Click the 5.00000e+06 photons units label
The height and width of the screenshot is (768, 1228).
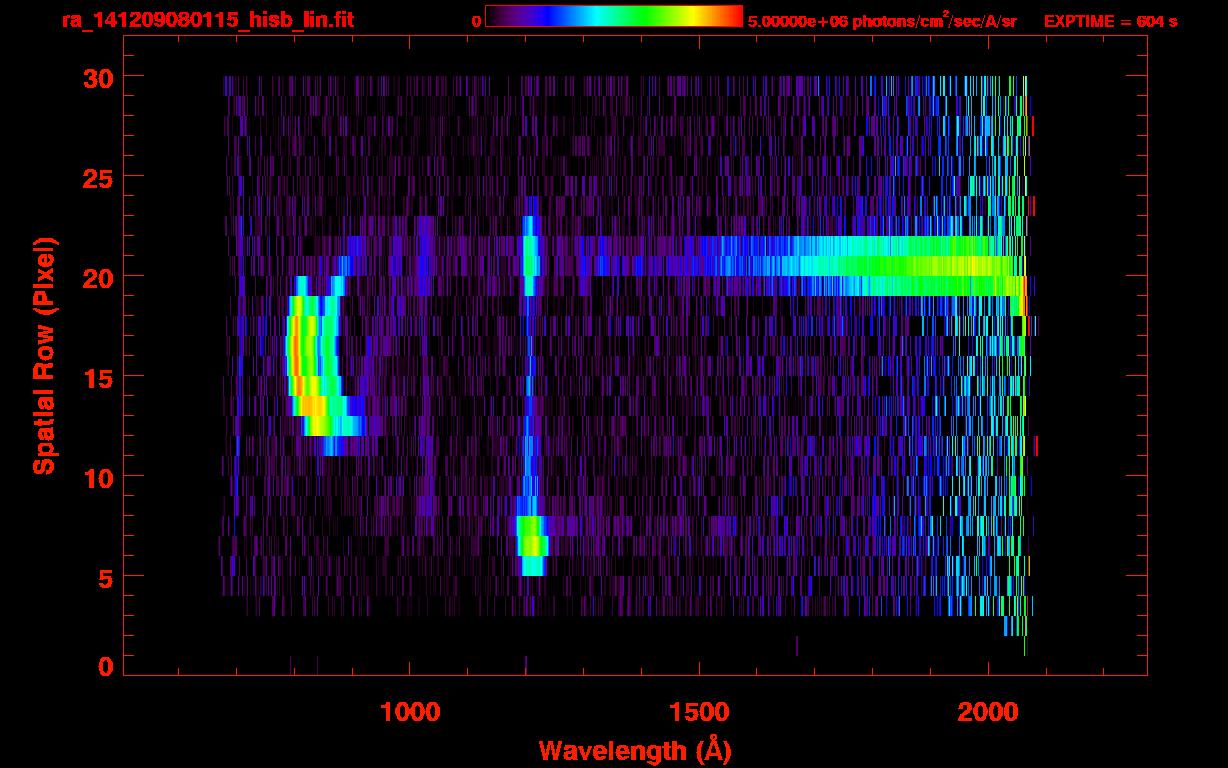[882, 20]
